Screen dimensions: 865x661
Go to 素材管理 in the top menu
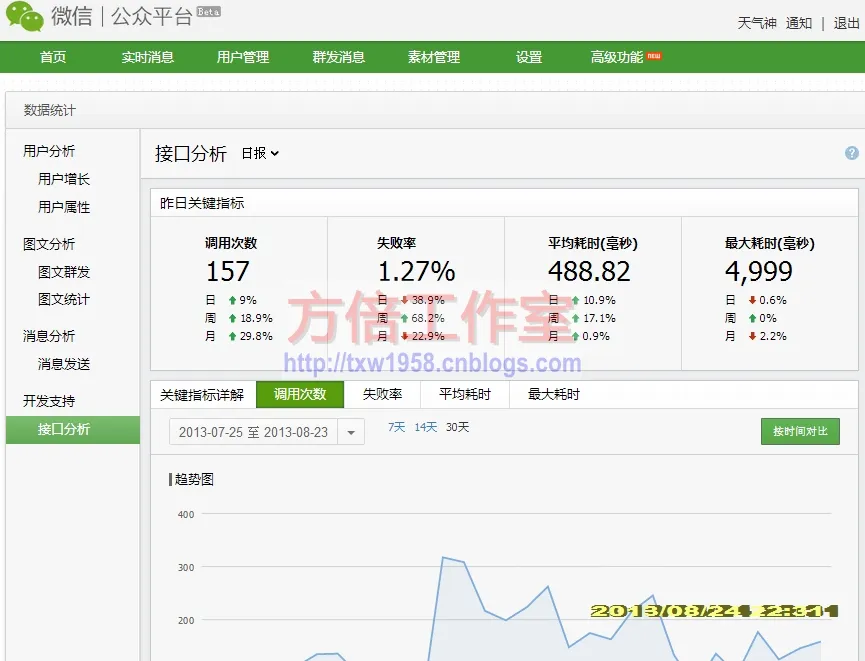point(434,57)
